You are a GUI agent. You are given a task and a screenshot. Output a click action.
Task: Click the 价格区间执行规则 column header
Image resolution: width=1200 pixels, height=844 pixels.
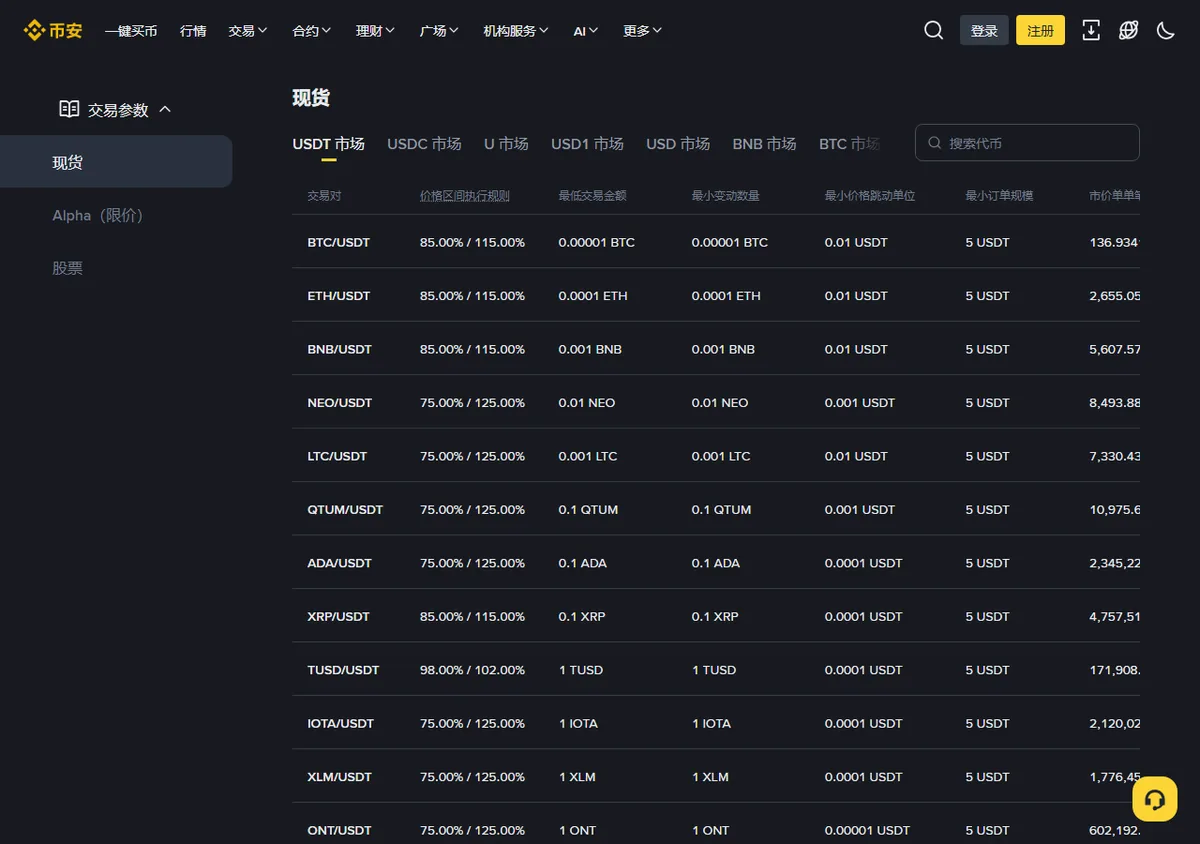point(465,196)
